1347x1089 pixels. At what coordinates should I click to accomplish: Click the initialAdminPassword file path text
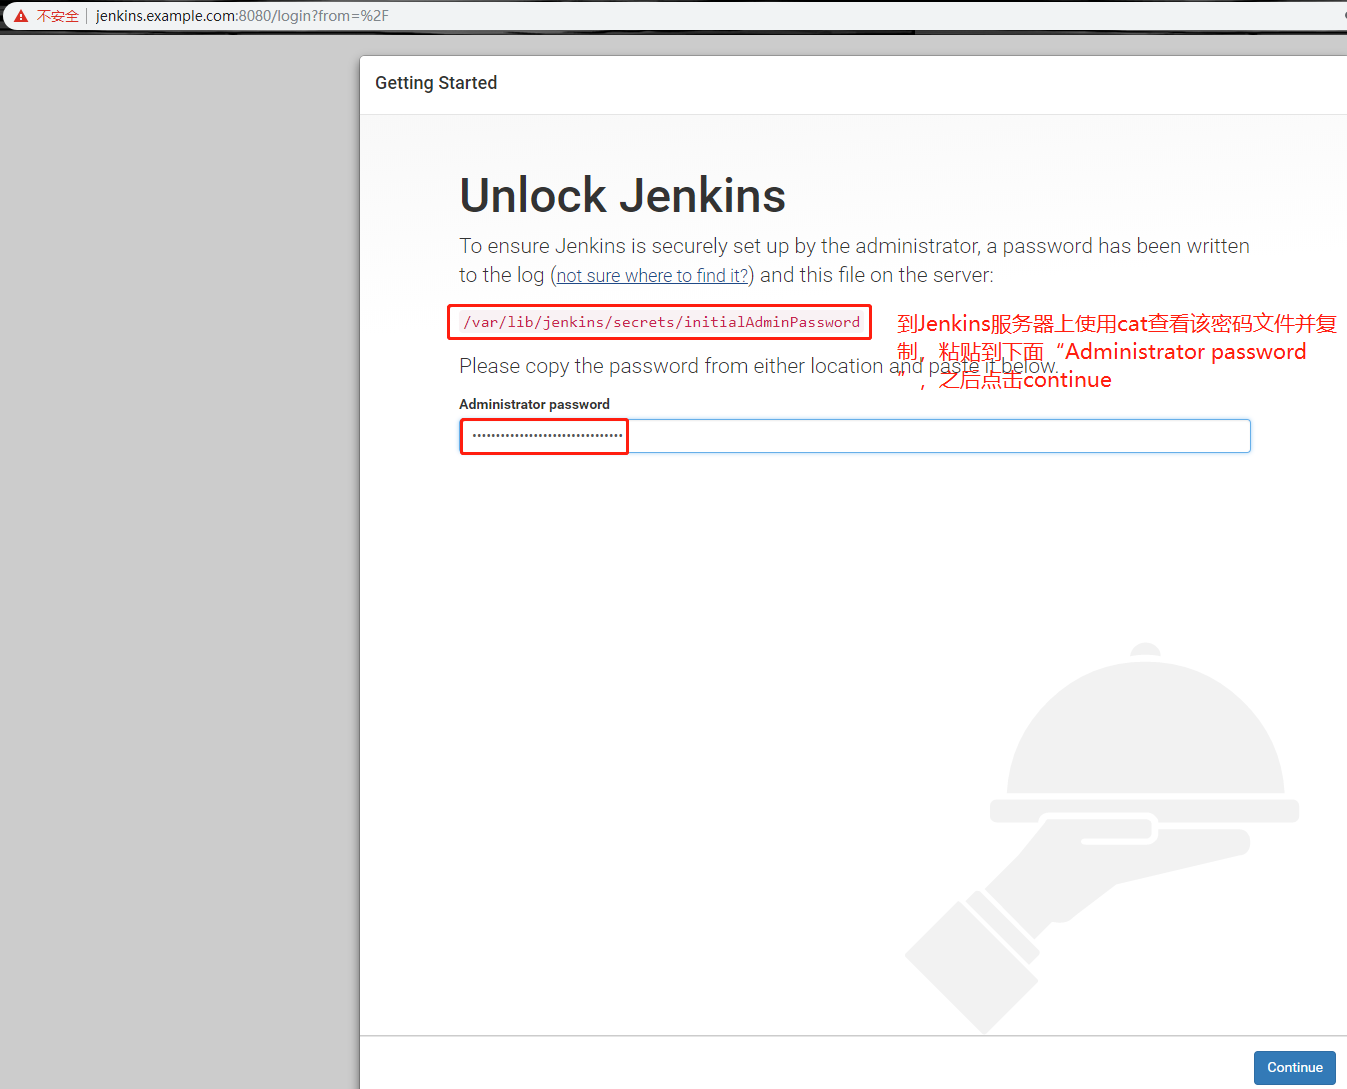click(x=661, y=322)
